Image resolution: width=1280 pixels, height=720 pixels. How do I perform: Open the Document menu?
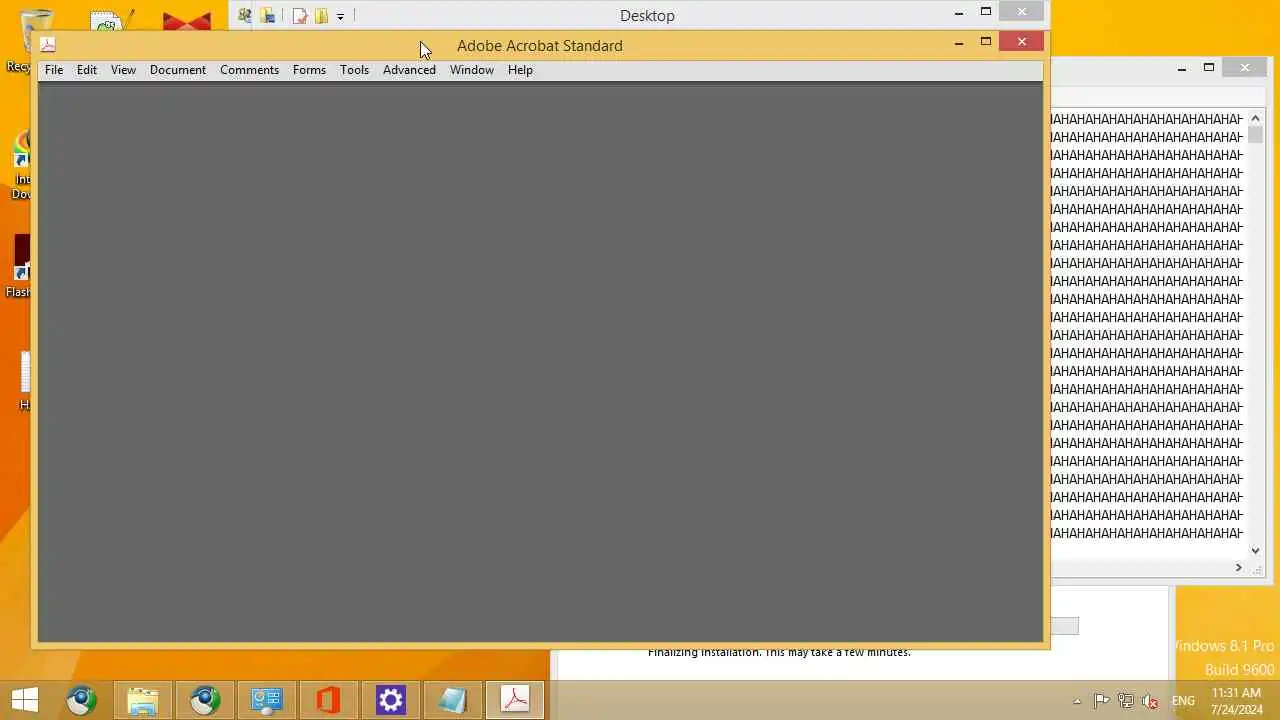(x=178, y=70)
